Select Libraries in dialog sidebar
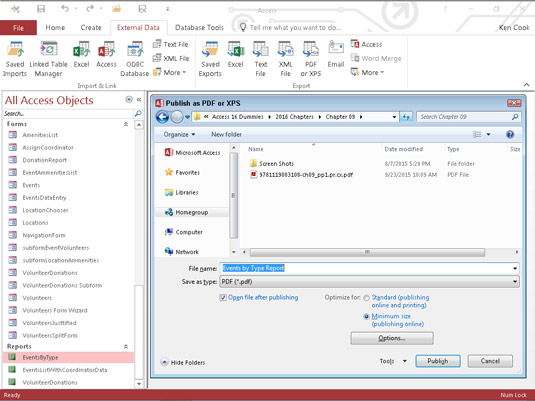This screenshot has width=535, height=401. [181, 192]
